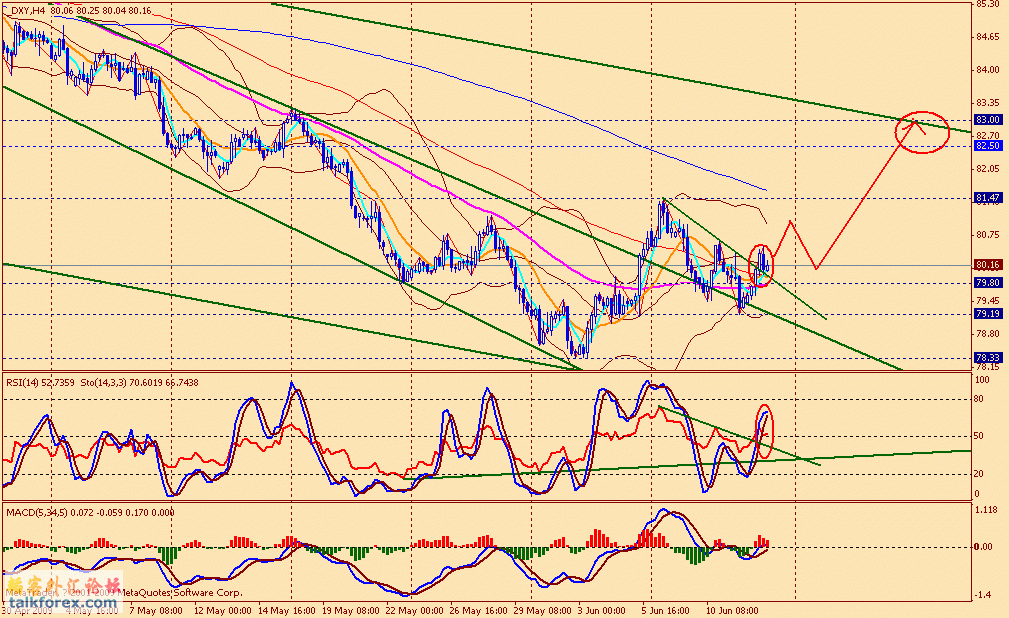
Task: Click the 5 Jun 16:00 date label
Action: click(666, 610)
